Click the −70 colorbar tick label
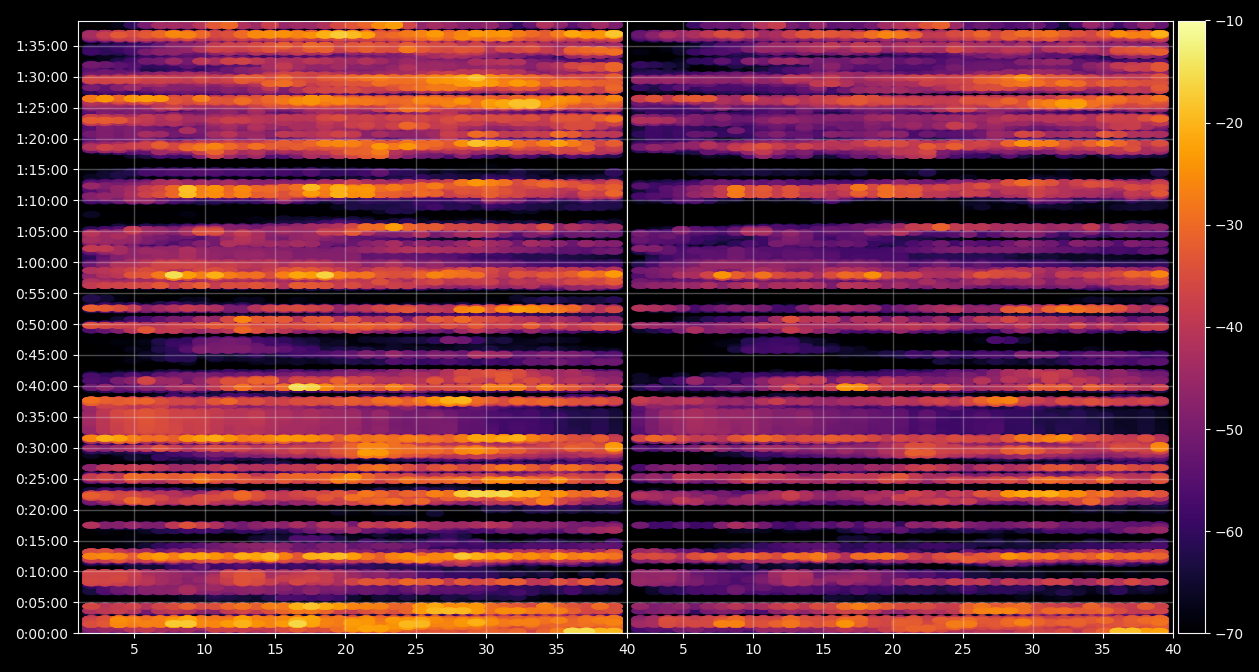The height and width of the screenshot is (672, 1259). [x=1230, y=634]
